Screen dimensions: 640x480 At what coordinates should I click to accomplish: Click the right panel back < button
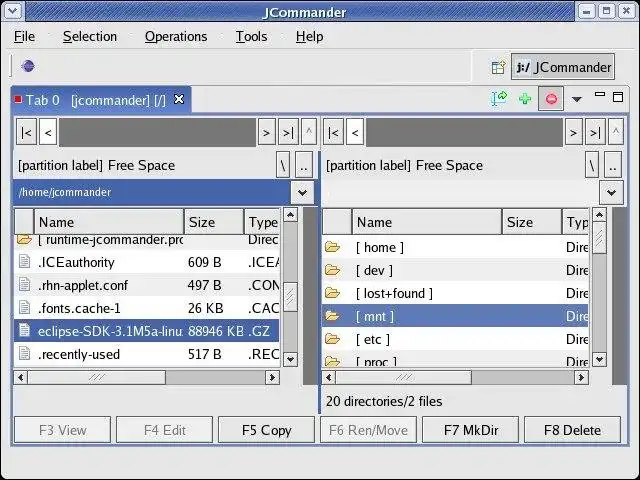(x=355, y=132)
